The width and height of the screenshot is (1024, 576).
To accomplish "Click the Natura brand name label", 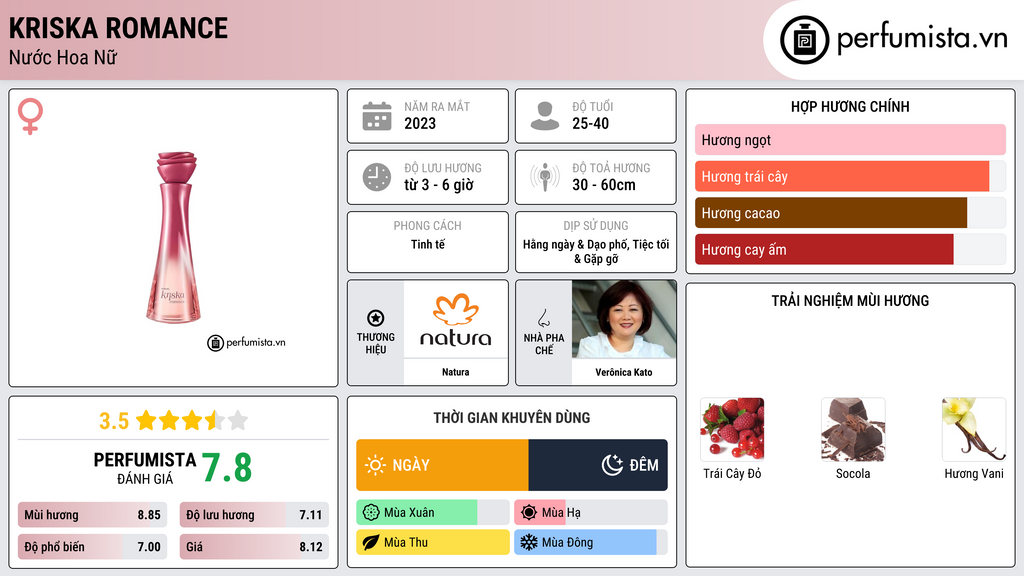I will [x=456, y=372].
